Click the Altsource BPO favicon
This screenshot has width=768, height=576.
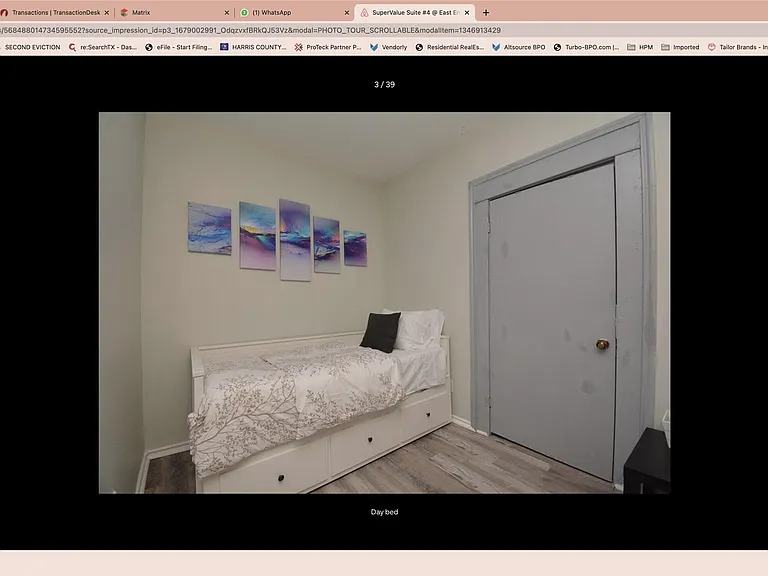tap(496, 48)
